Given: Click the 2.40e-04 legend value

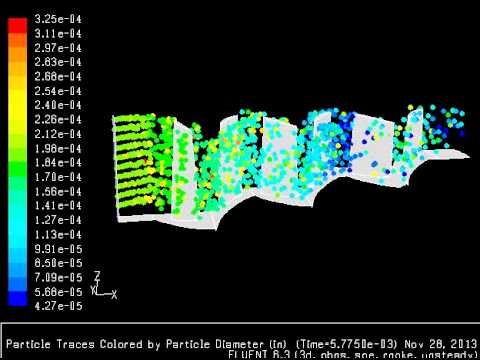Looking at the screenshot, I should pyautogui.click(x=58, y=105).
